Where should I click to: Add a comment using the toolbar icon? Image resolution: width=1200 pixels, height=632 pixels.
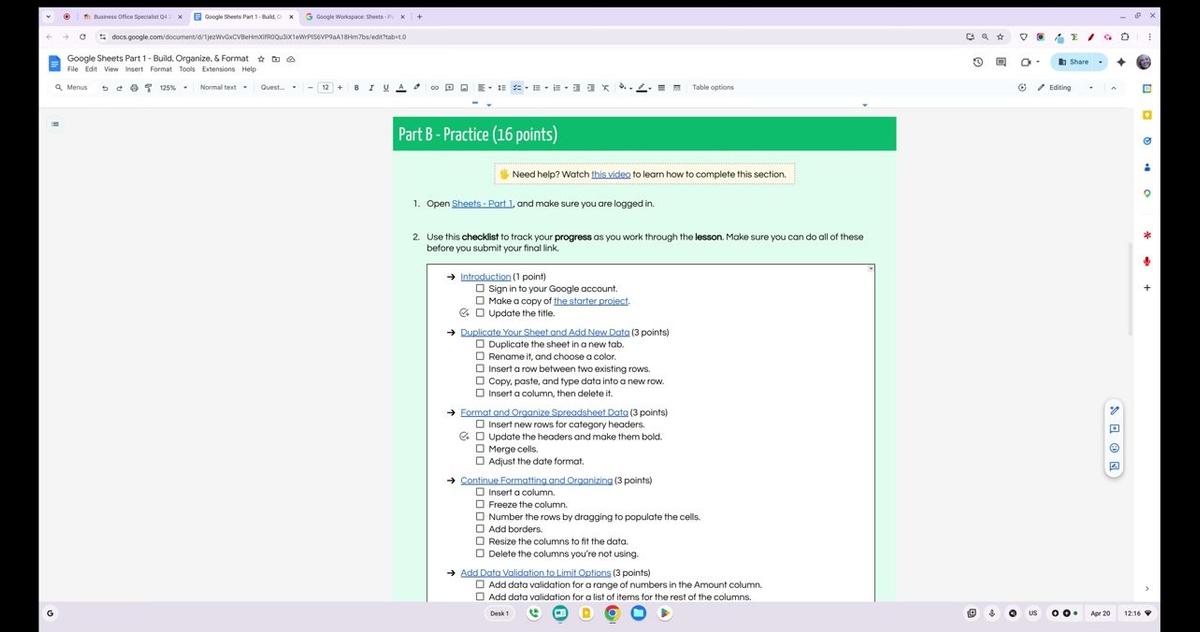pos(449,87)
